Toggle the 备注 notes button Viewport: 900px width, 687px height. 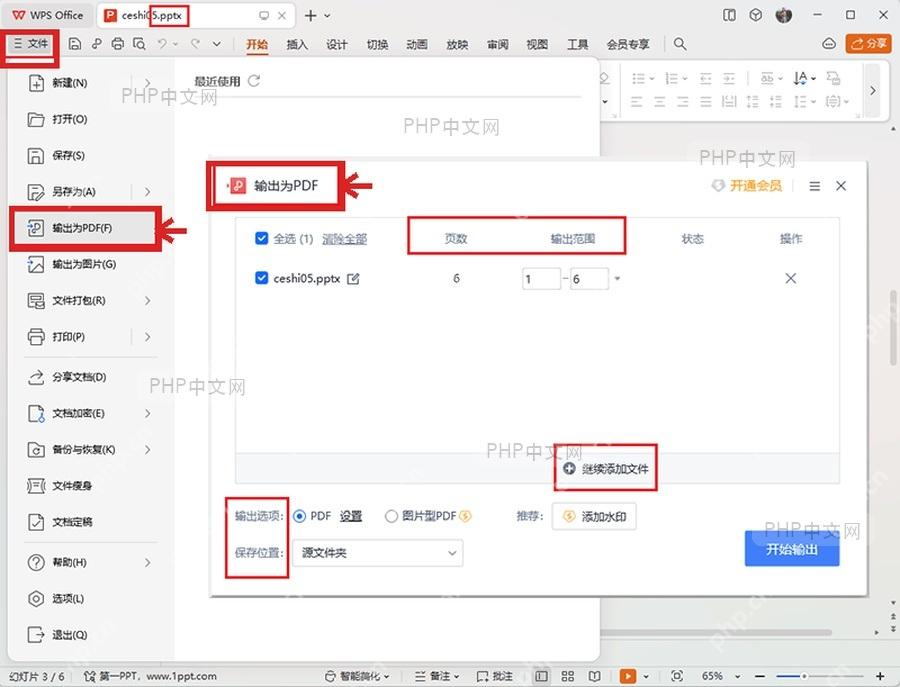437,676
